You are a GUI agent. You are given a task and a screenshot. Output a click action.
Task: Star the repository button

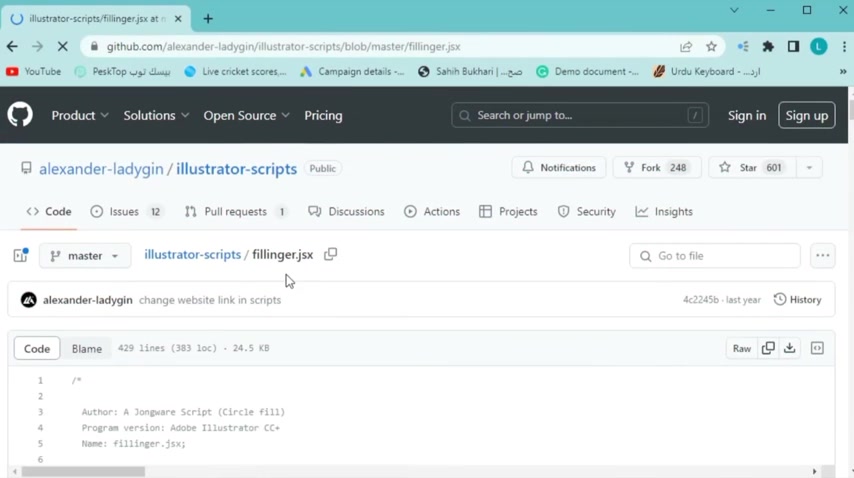[x=753, y=168]
